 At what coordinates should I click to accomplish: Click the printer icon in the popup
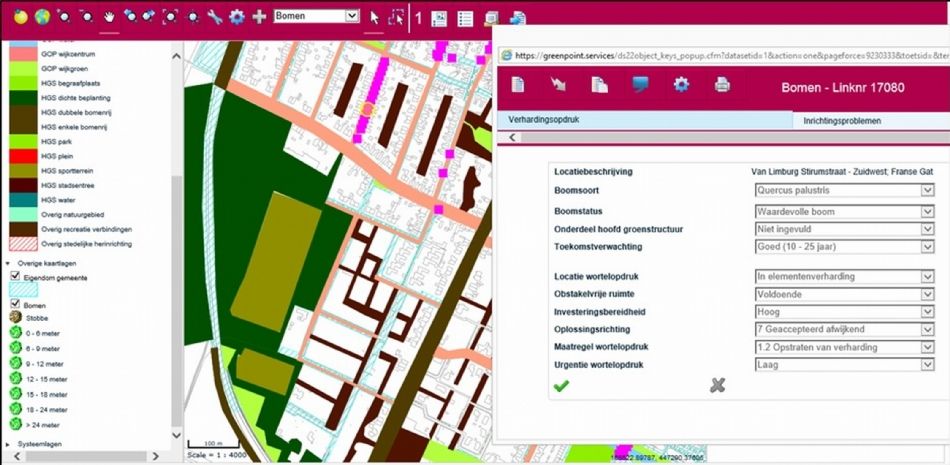tap(722, 85)
